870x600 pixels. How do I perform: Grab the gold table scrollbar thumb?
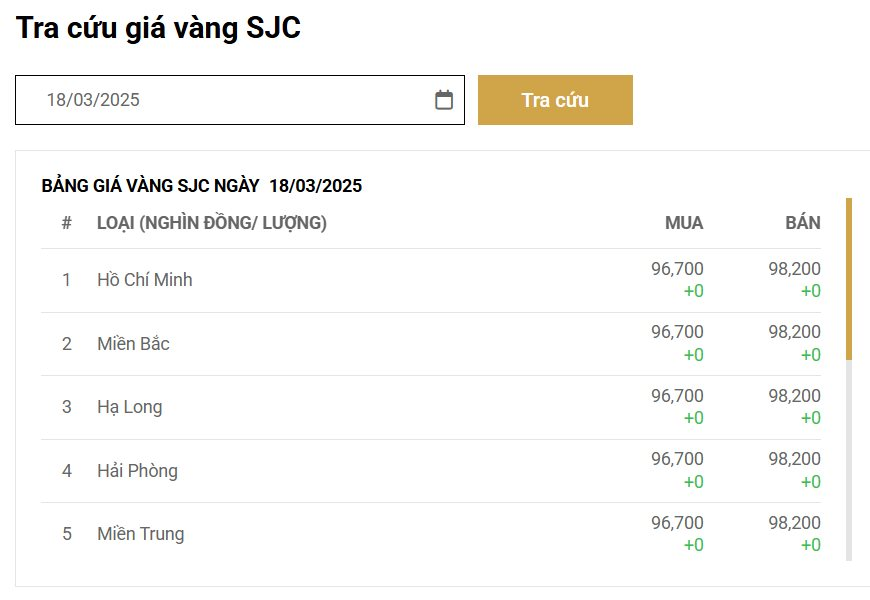point(849,278)
